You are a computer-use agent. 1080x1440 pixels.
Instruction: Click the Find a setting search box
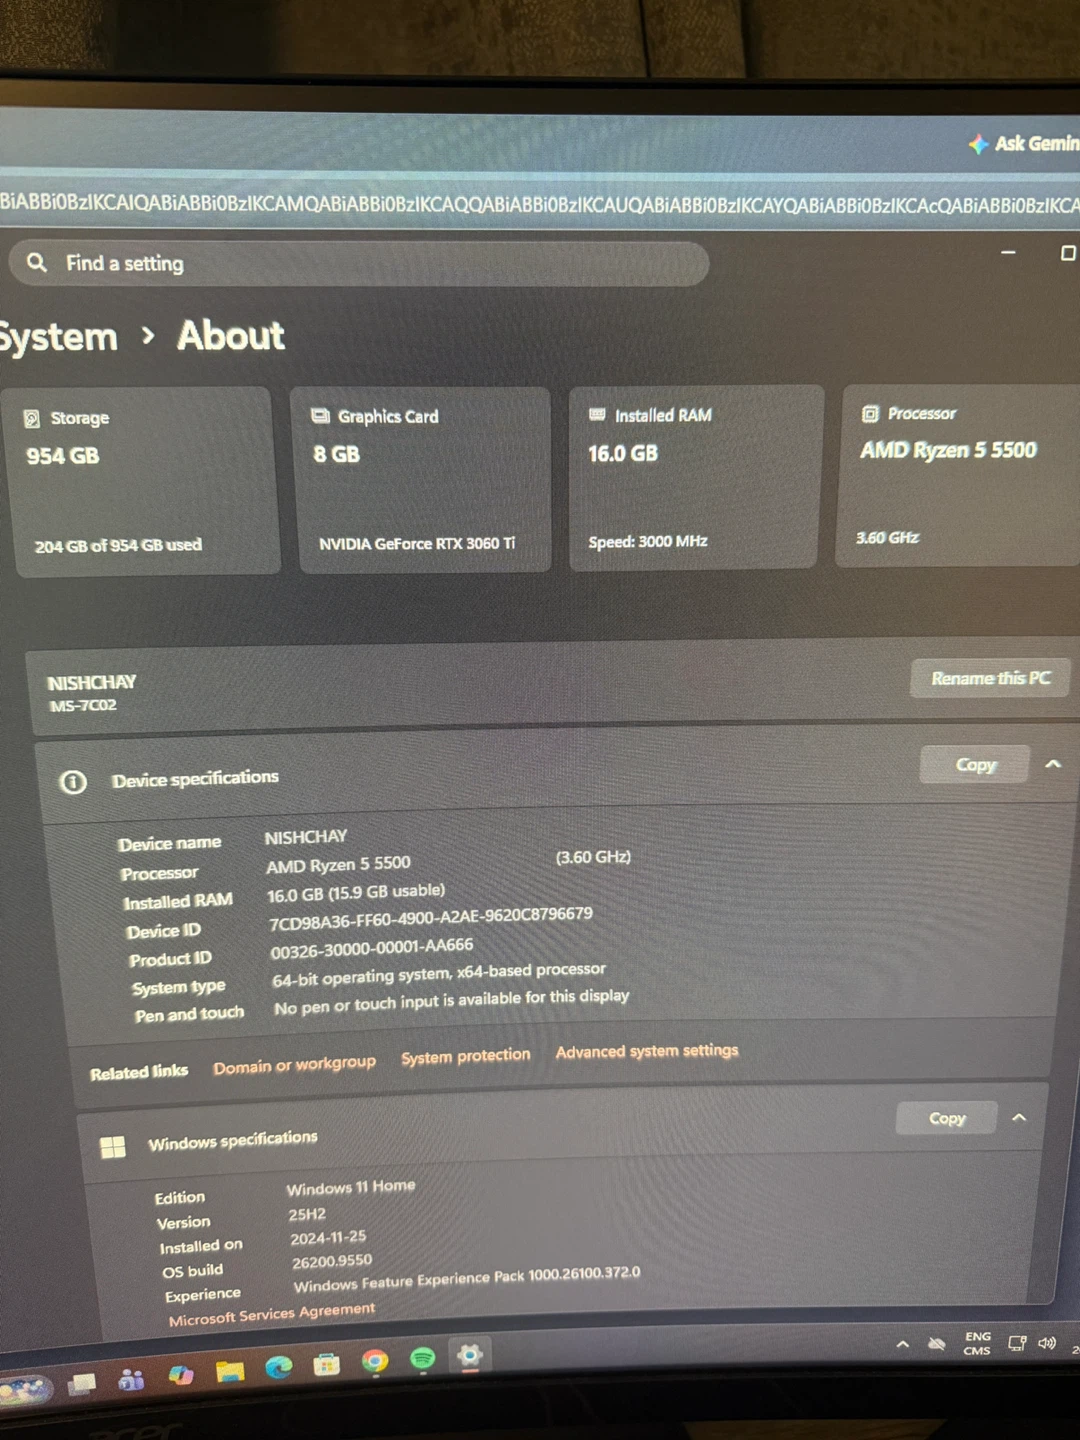tap(359, 263)
